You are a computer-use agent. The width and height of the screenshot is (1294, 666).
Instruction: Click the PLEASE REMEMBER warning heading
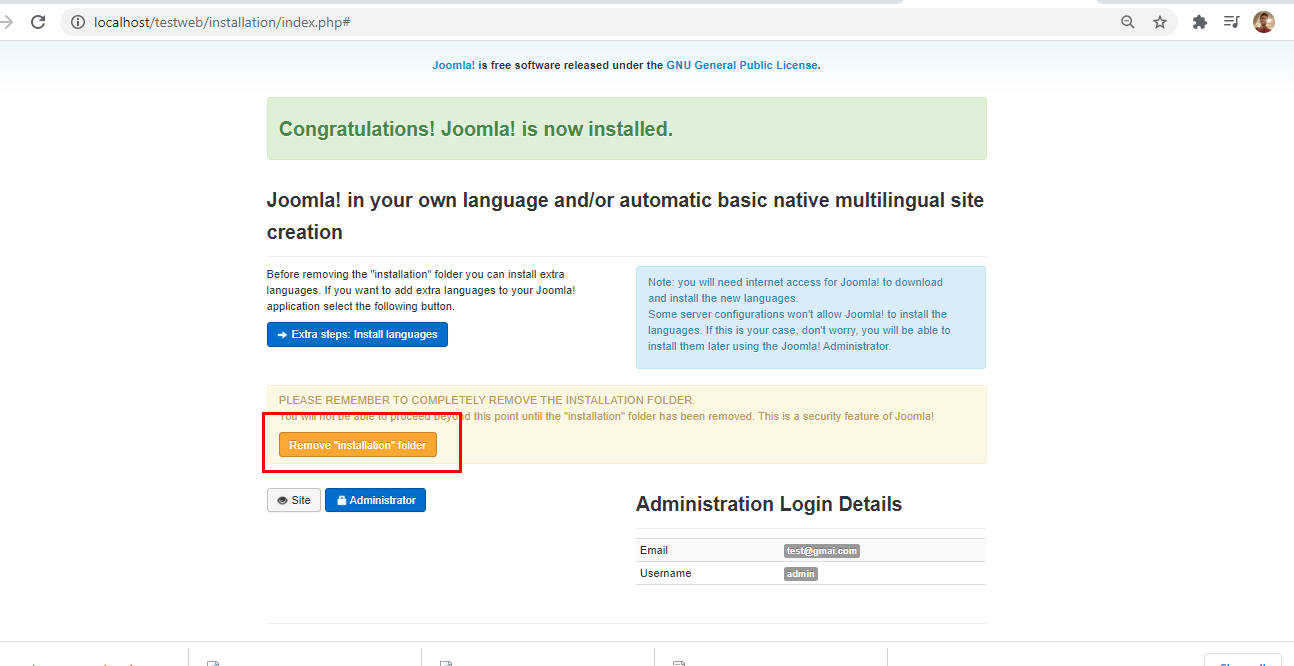coord(487,400)
